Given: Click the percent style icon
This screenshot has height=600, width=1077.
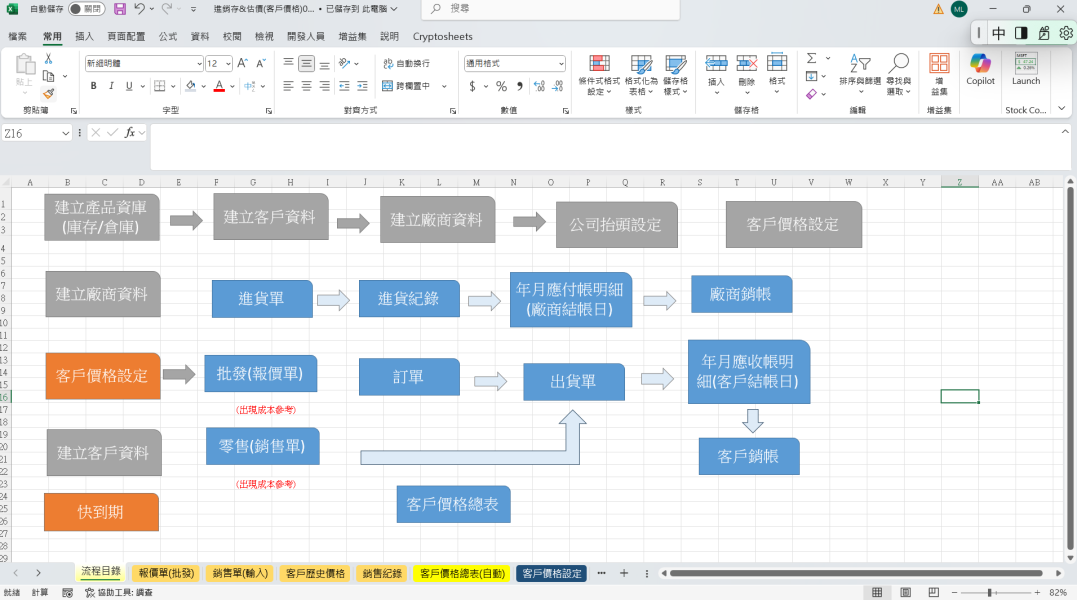Looking at the screenshot, I should [x=501, y=86].
